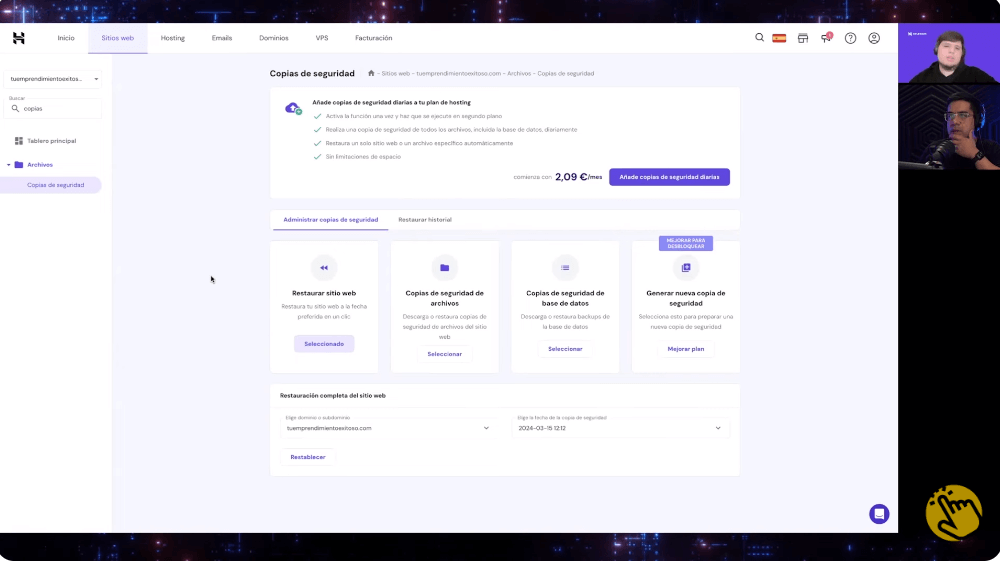Viewport: 1000px width, 561px height.
Task: Open the announcements megaphone icon
Action: (x=827, y=38)
